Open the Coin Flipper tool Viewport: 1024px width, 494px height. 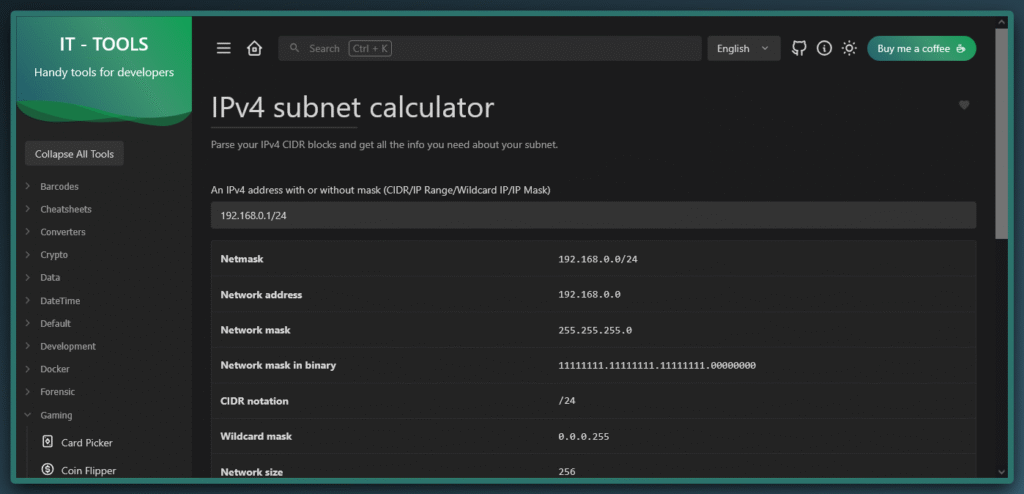pos(88,469)
